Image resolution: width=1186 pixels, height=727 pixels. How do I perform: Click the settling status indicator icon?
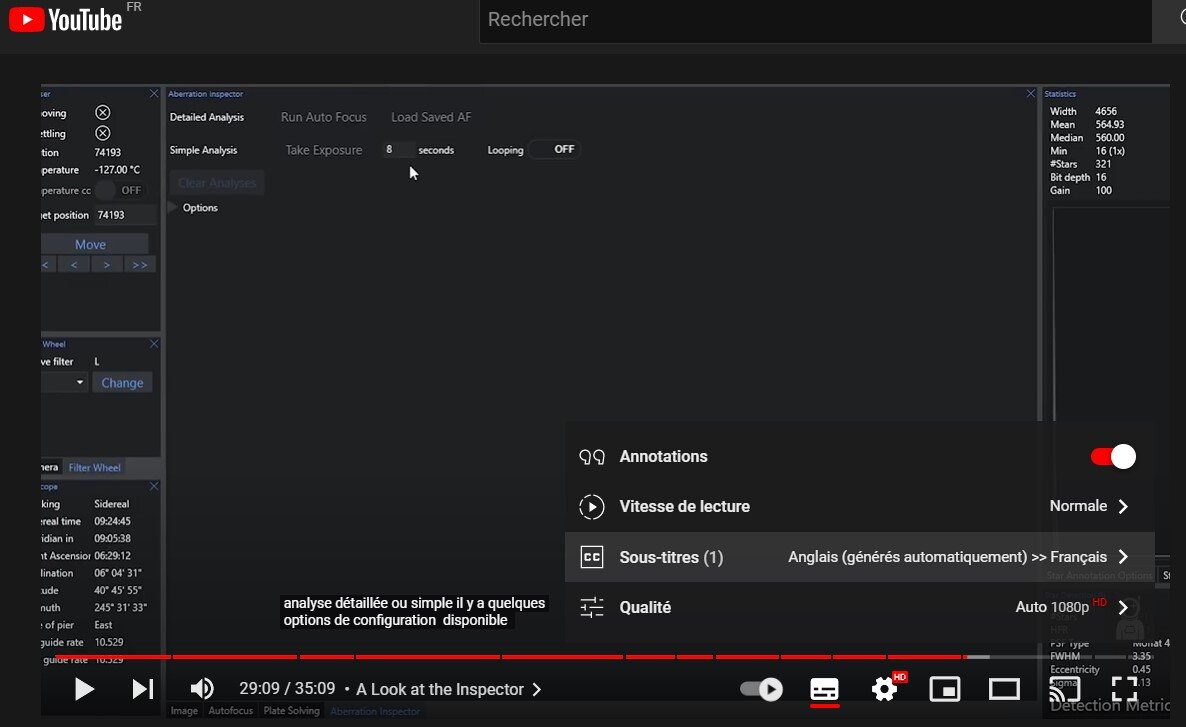click(x=103, y=133)
